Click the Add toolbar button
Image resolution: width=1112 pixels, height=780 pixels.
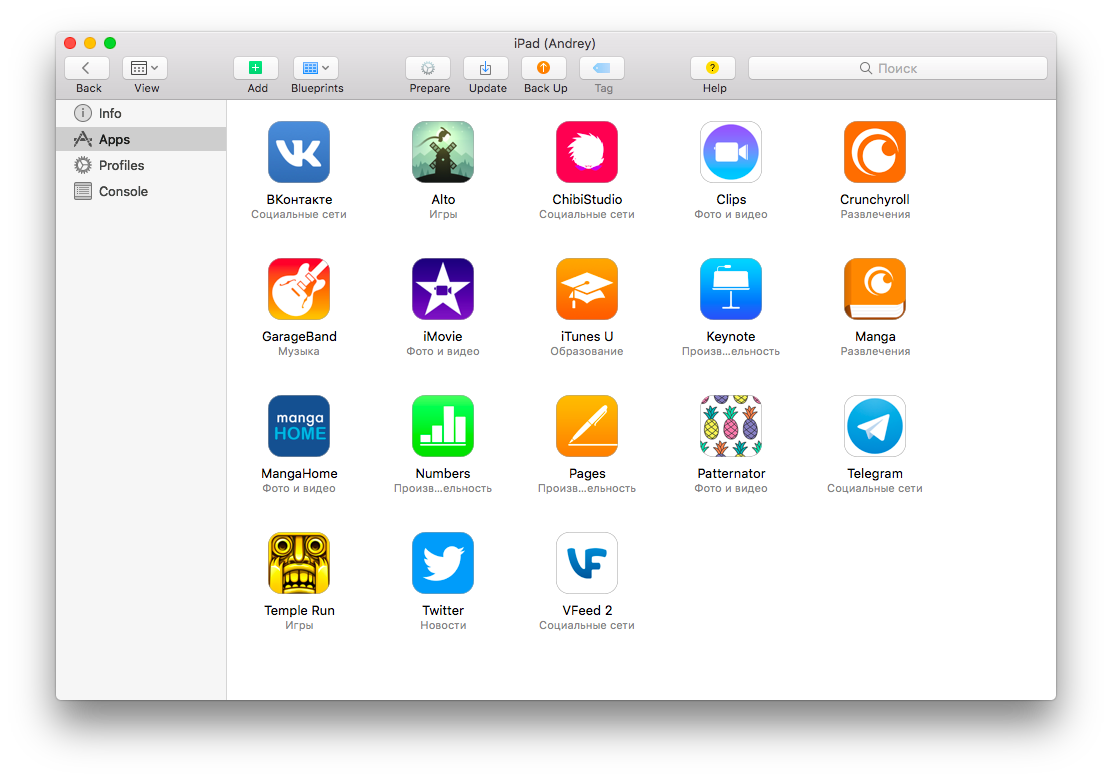(255, 68)
